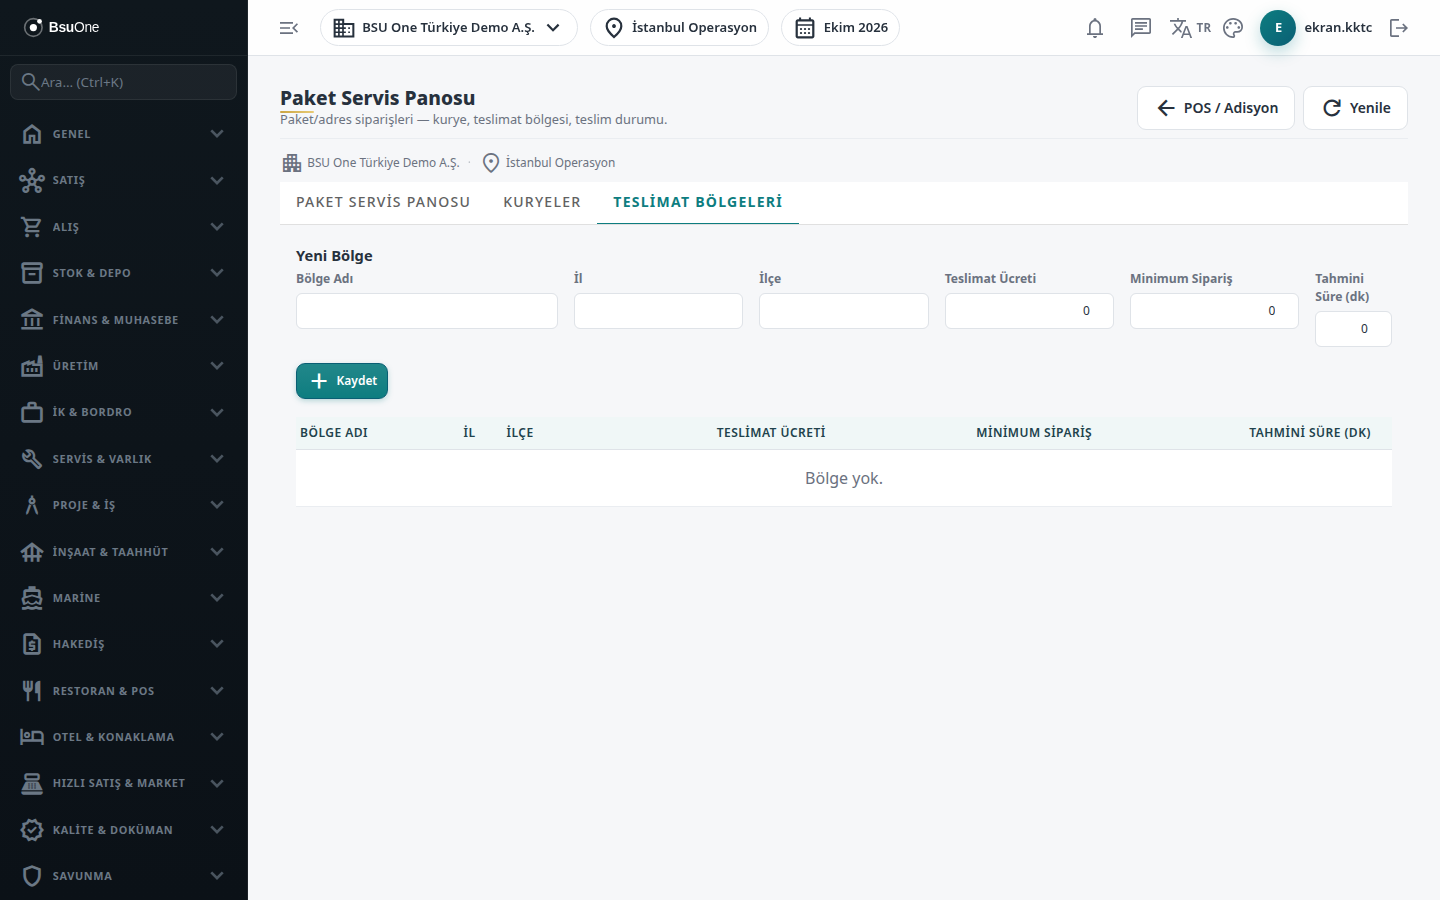Open the messages chat icon
The image size is (1440, 900).
tap(1141, 28)
